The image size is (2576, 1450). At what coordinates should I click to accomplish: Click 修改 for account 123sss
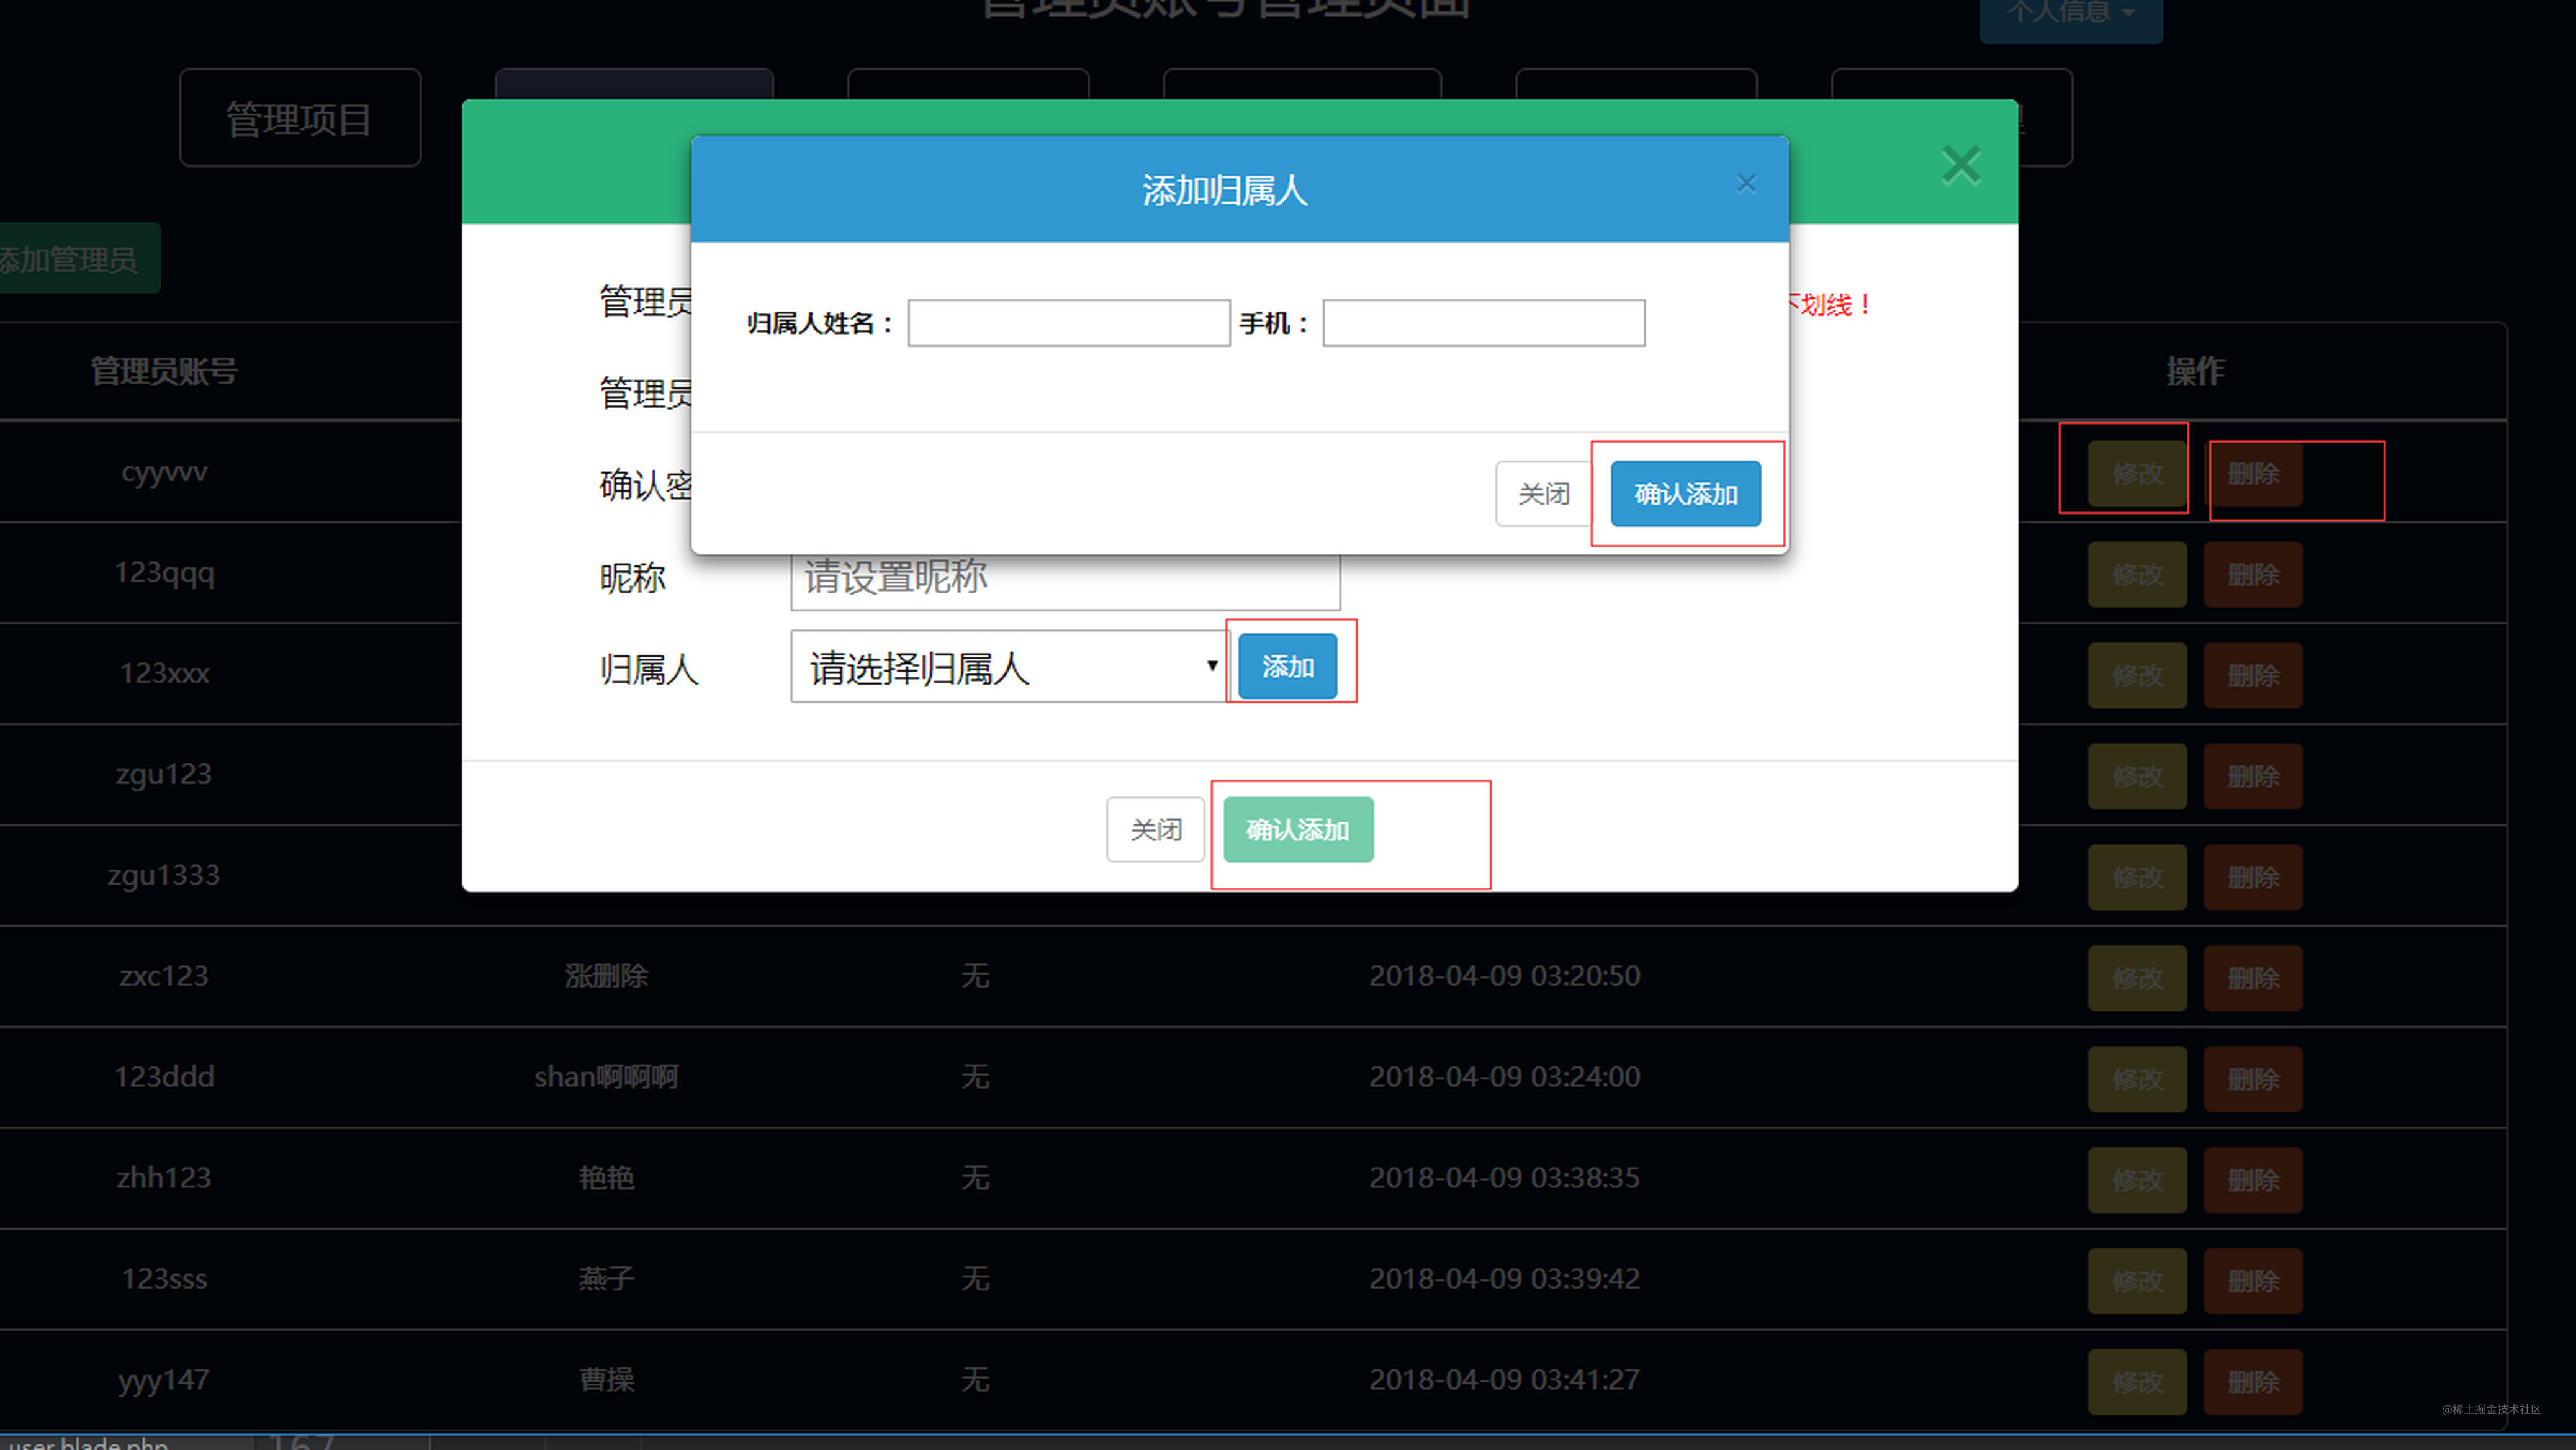pos(2137,1282)
